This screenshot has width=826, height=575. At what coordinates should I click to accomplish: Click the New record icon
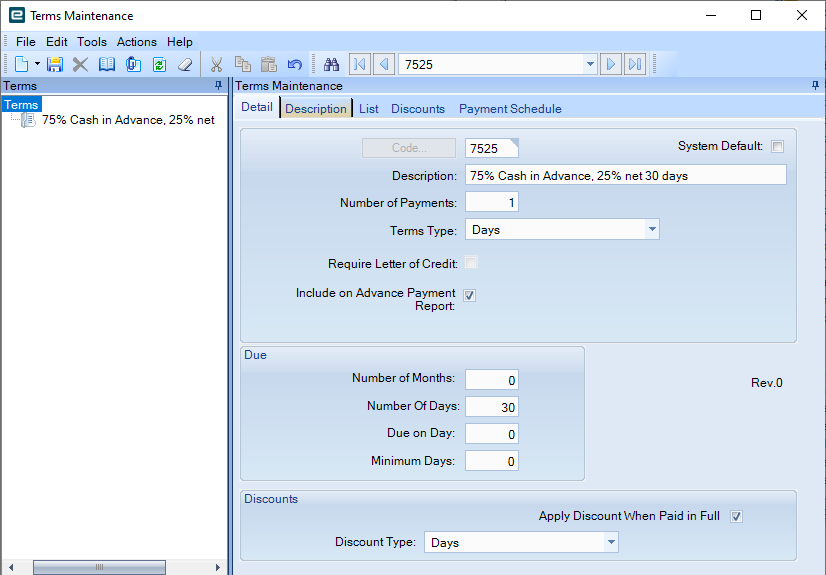21,64
